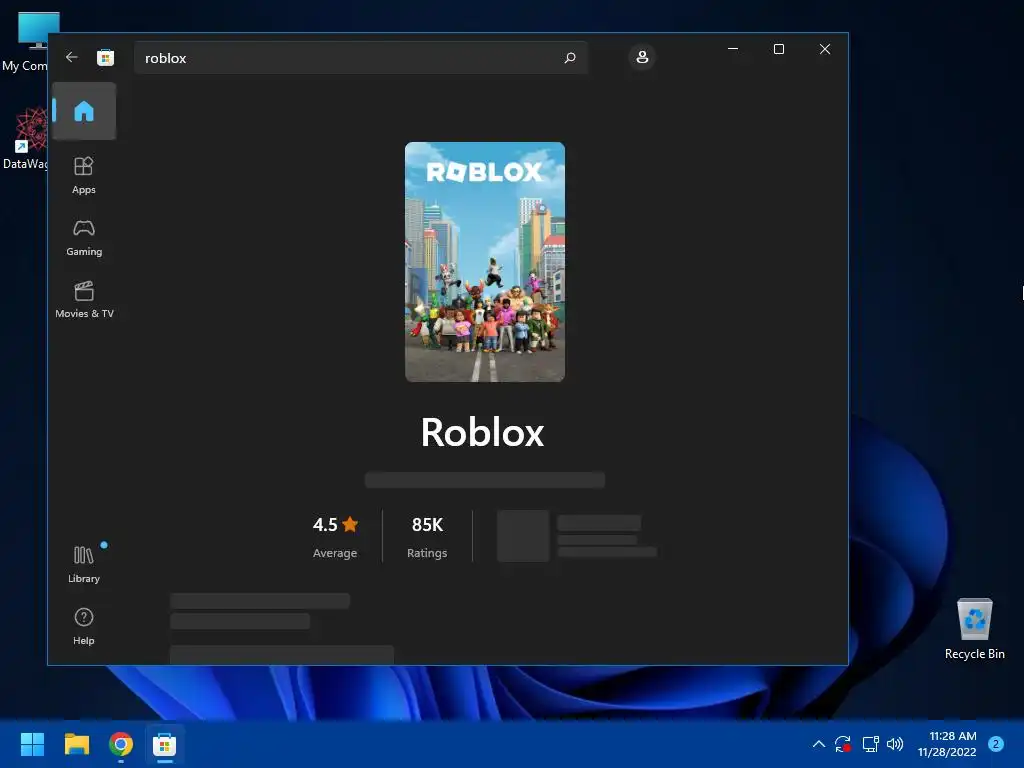Click the sync tray icon with red dot
The image size is (1024, 768).
point(842,744)
